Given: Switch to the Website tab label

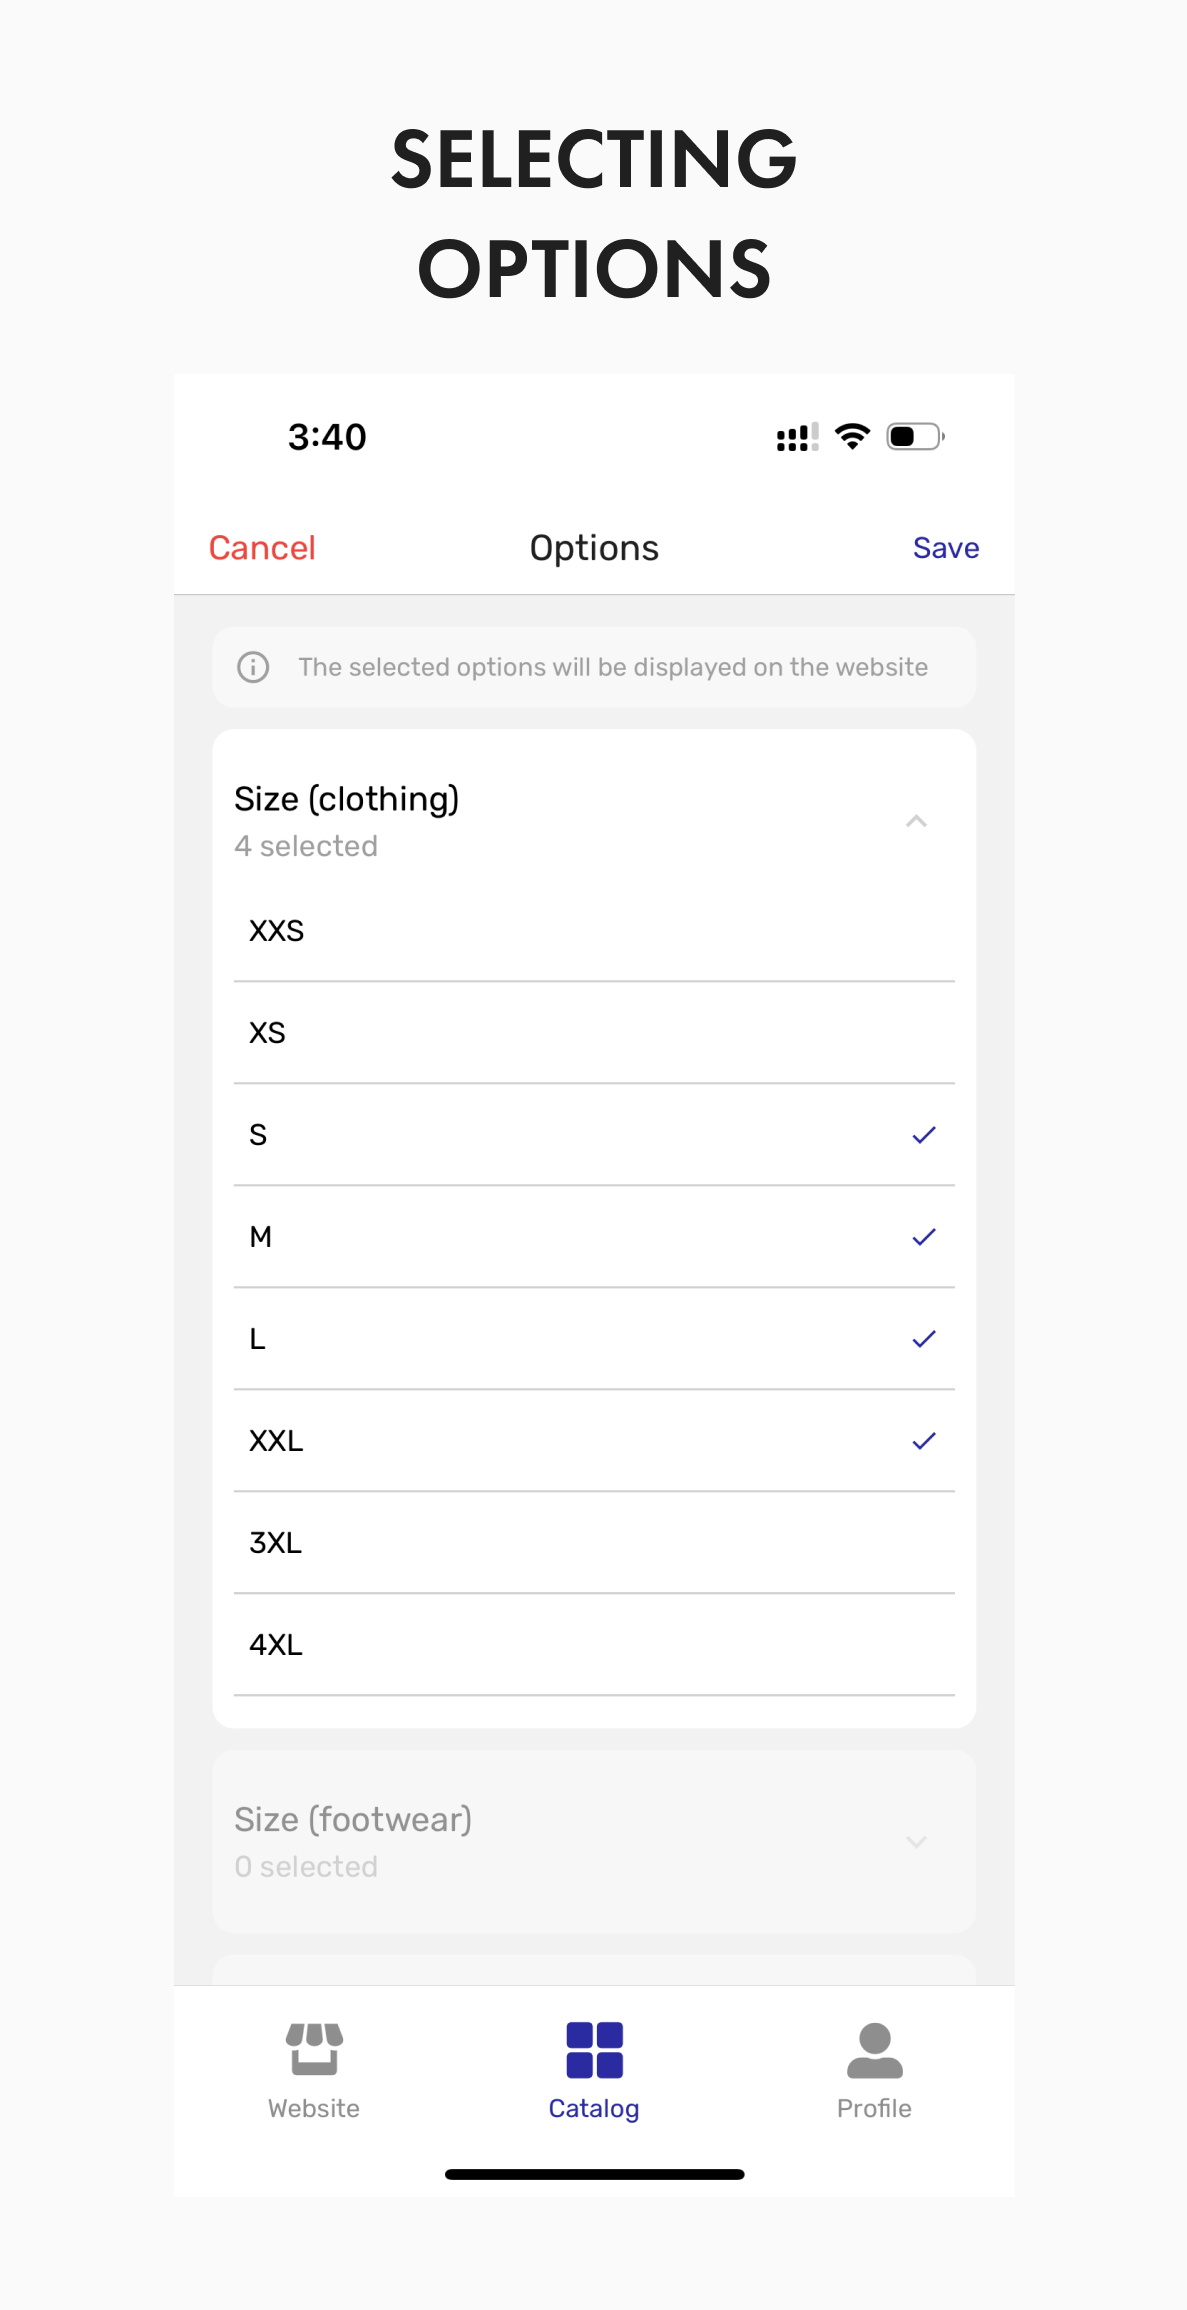Looking at the screenshot, I should click(x=314, y=2108).
